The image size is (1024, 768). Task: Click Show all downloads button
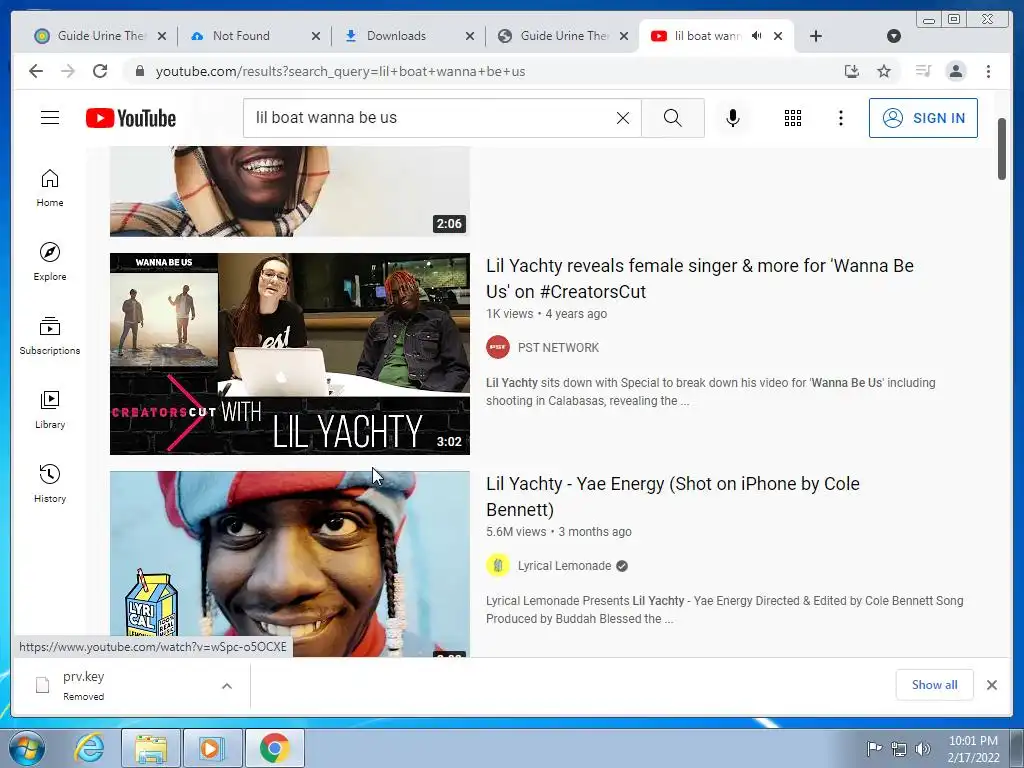935,684
